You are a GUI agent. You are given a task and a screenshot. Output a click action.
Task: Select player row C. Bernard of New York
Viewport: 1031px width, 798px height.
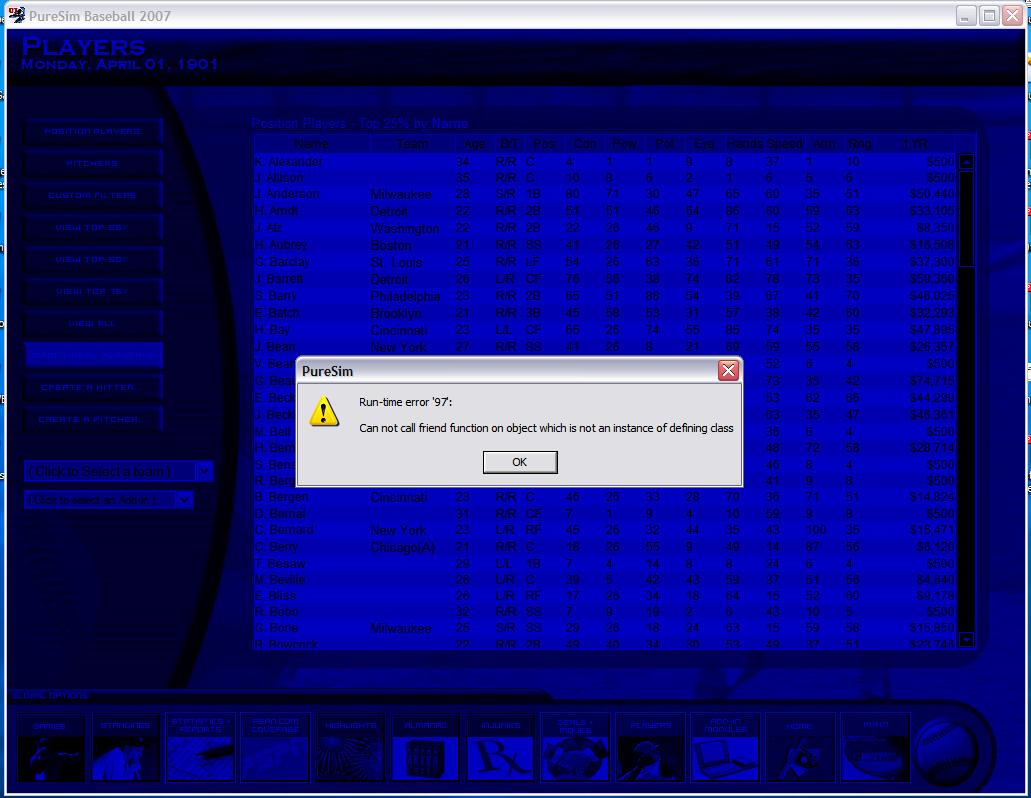[605, 530]
